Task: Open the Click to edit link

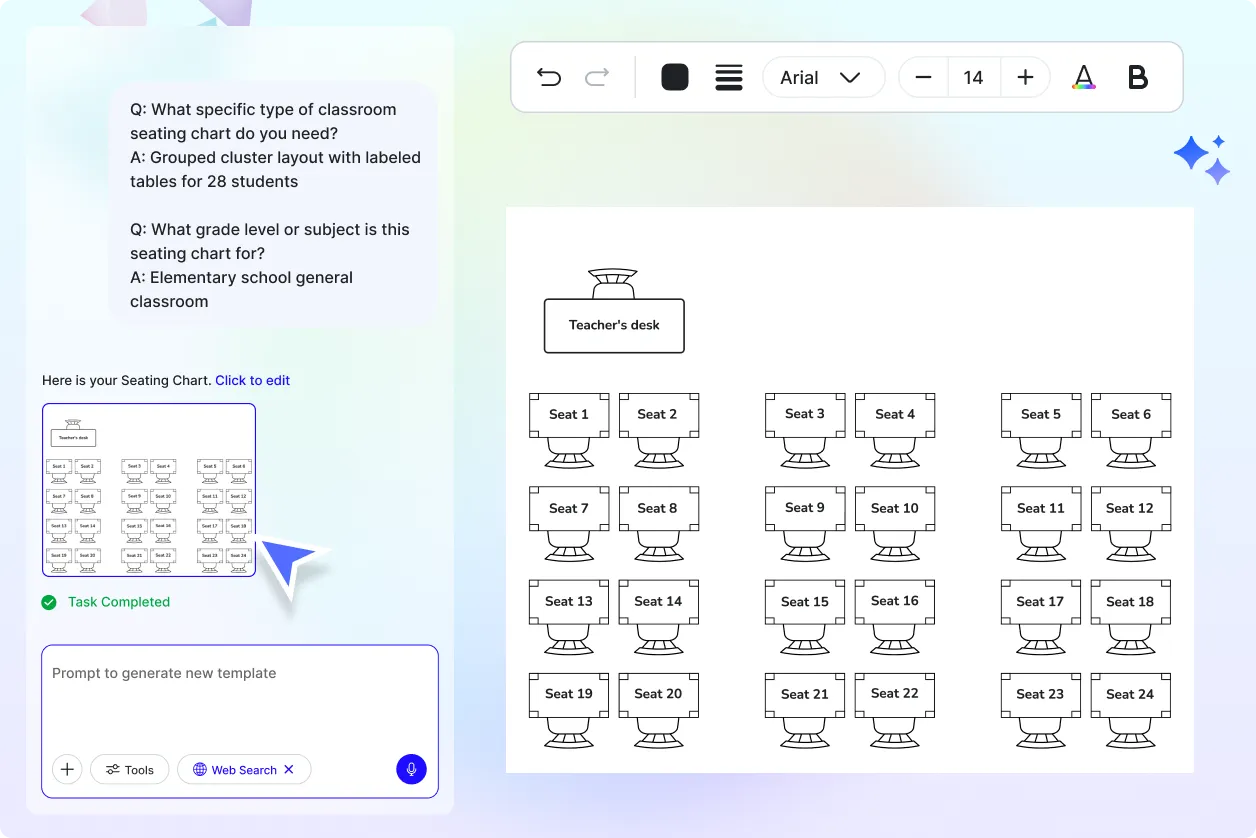Action: (x=253, y=380)
